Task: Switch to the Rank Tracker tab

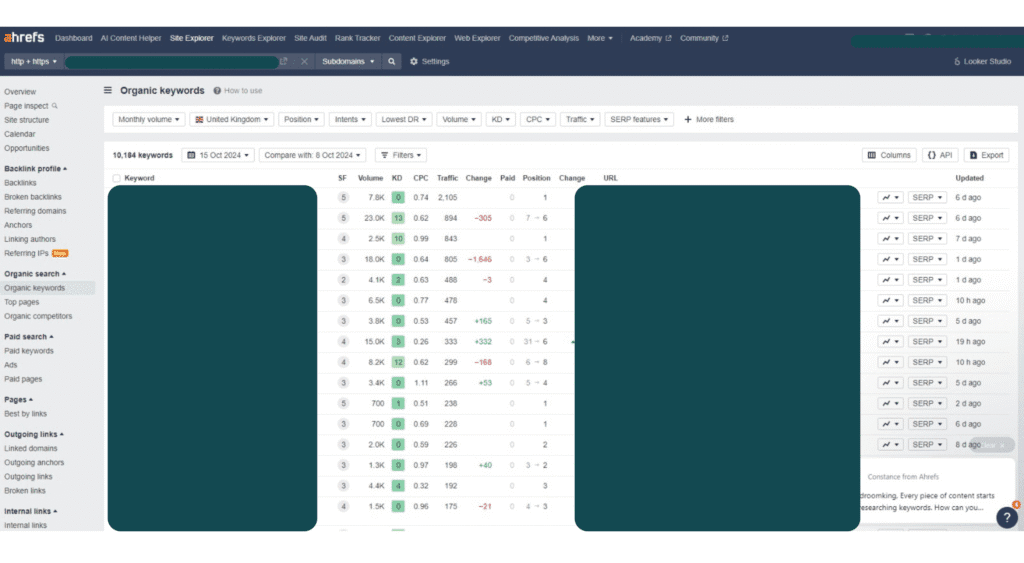Action: 357,38
